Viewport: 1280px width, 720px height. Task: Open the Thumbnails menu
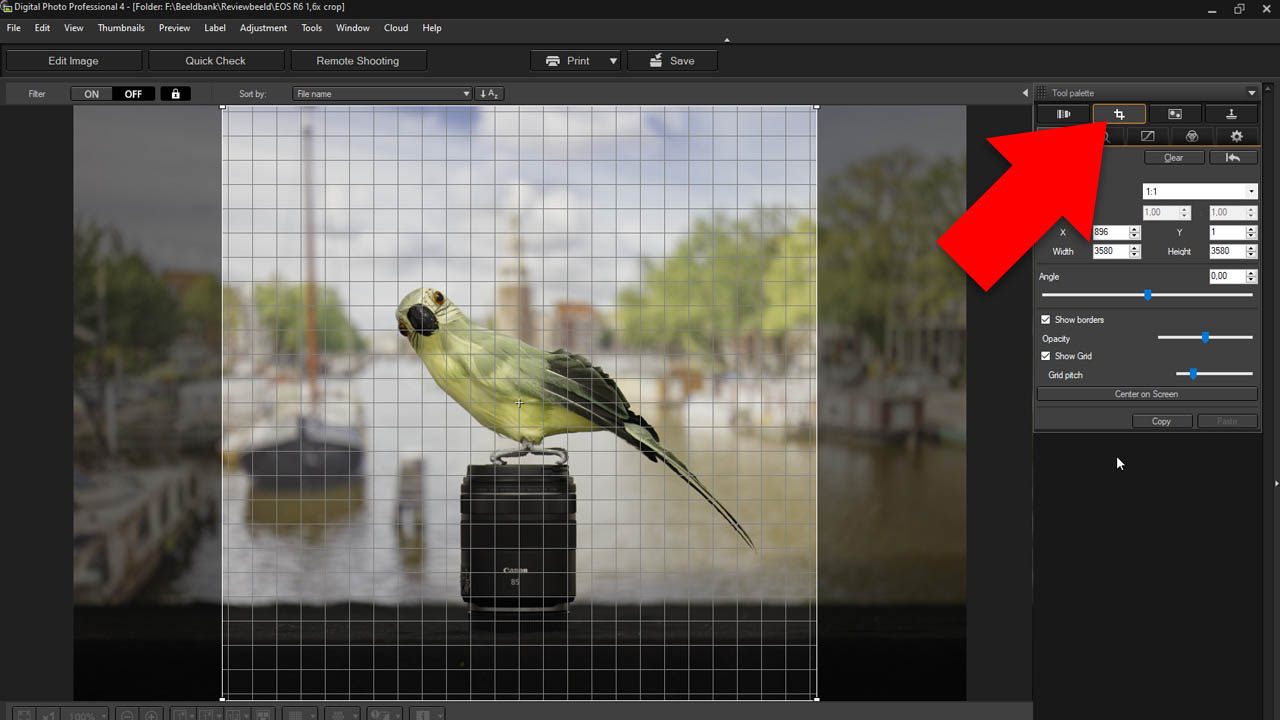tap(121, 28)
